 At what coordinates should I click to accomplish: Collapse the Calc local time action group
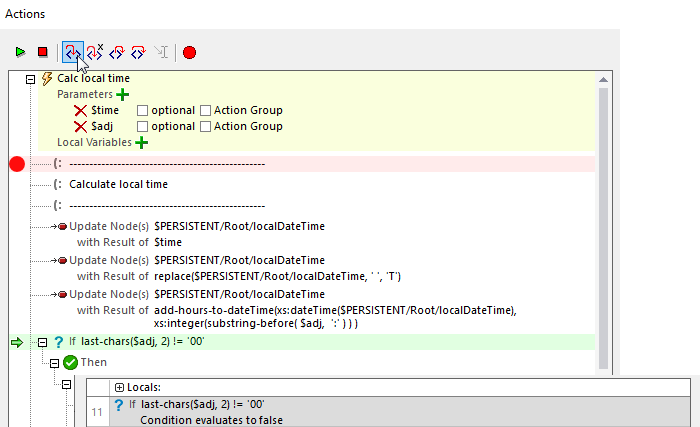point(30,79)
